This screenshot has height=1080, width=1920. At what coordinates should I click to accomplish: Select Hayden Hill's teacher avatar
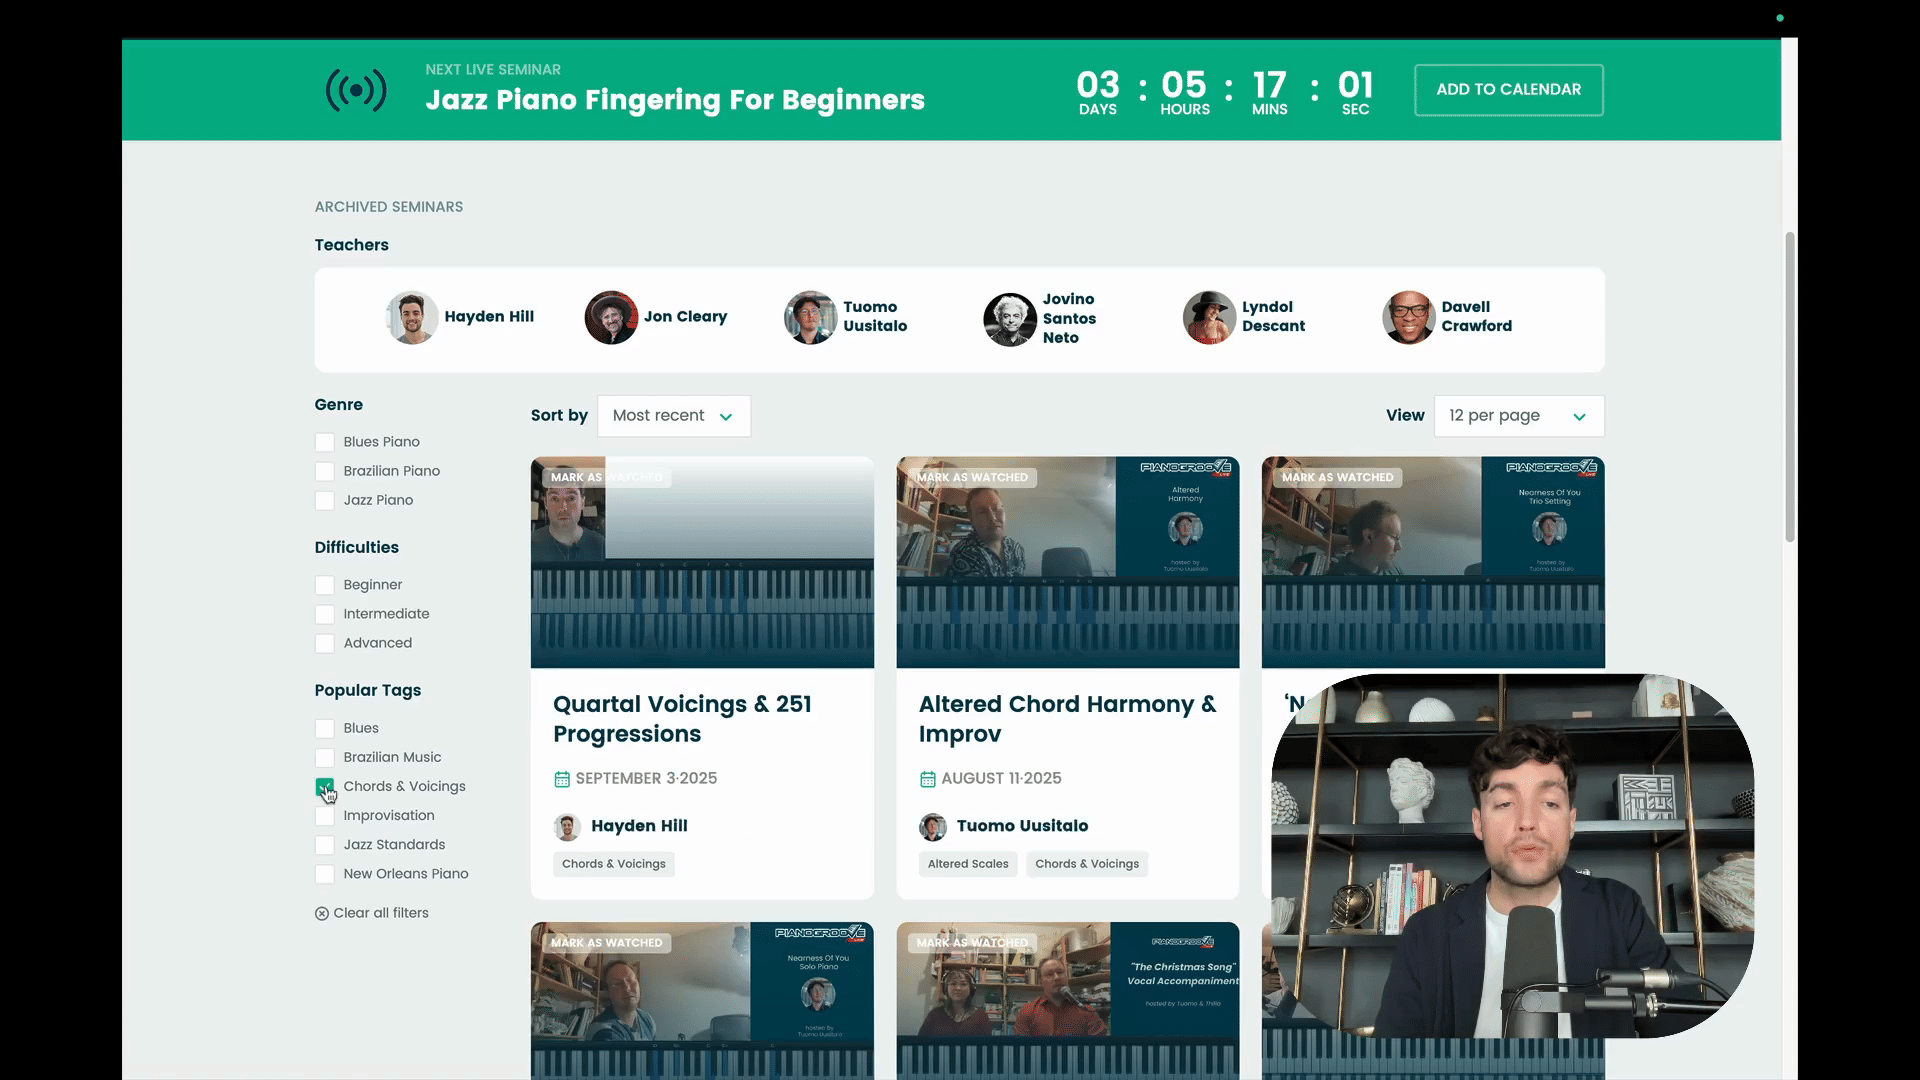[x=412, y=318]
